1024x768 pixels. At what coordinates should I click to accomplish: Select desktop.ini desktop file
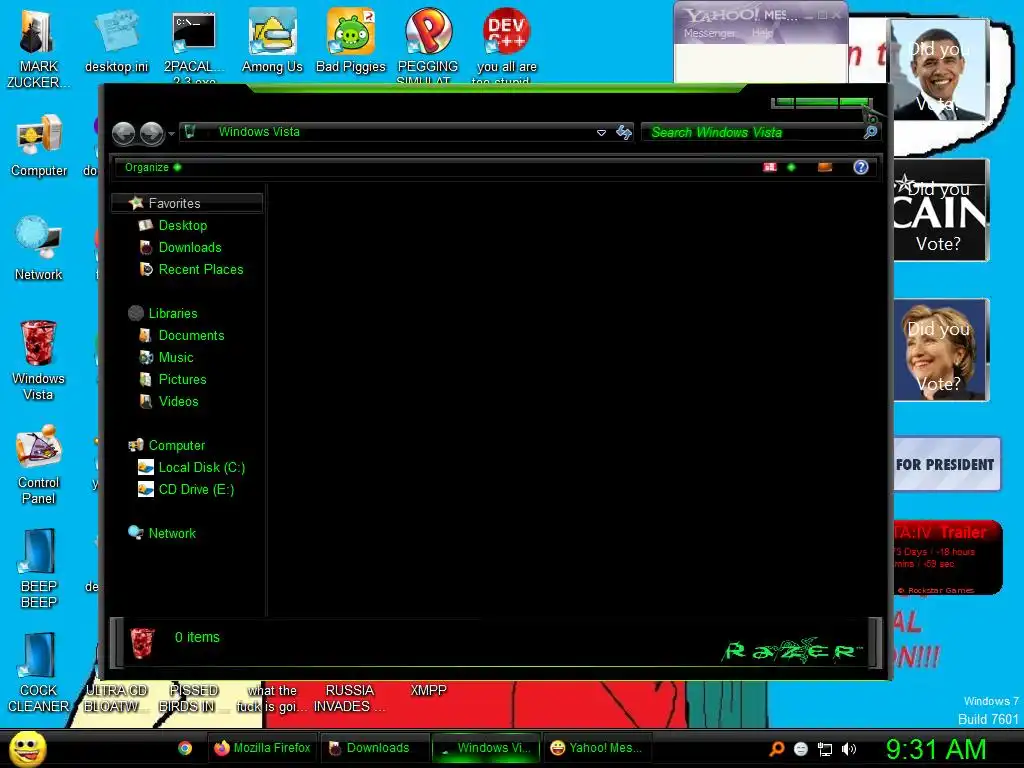coord(116,41)
